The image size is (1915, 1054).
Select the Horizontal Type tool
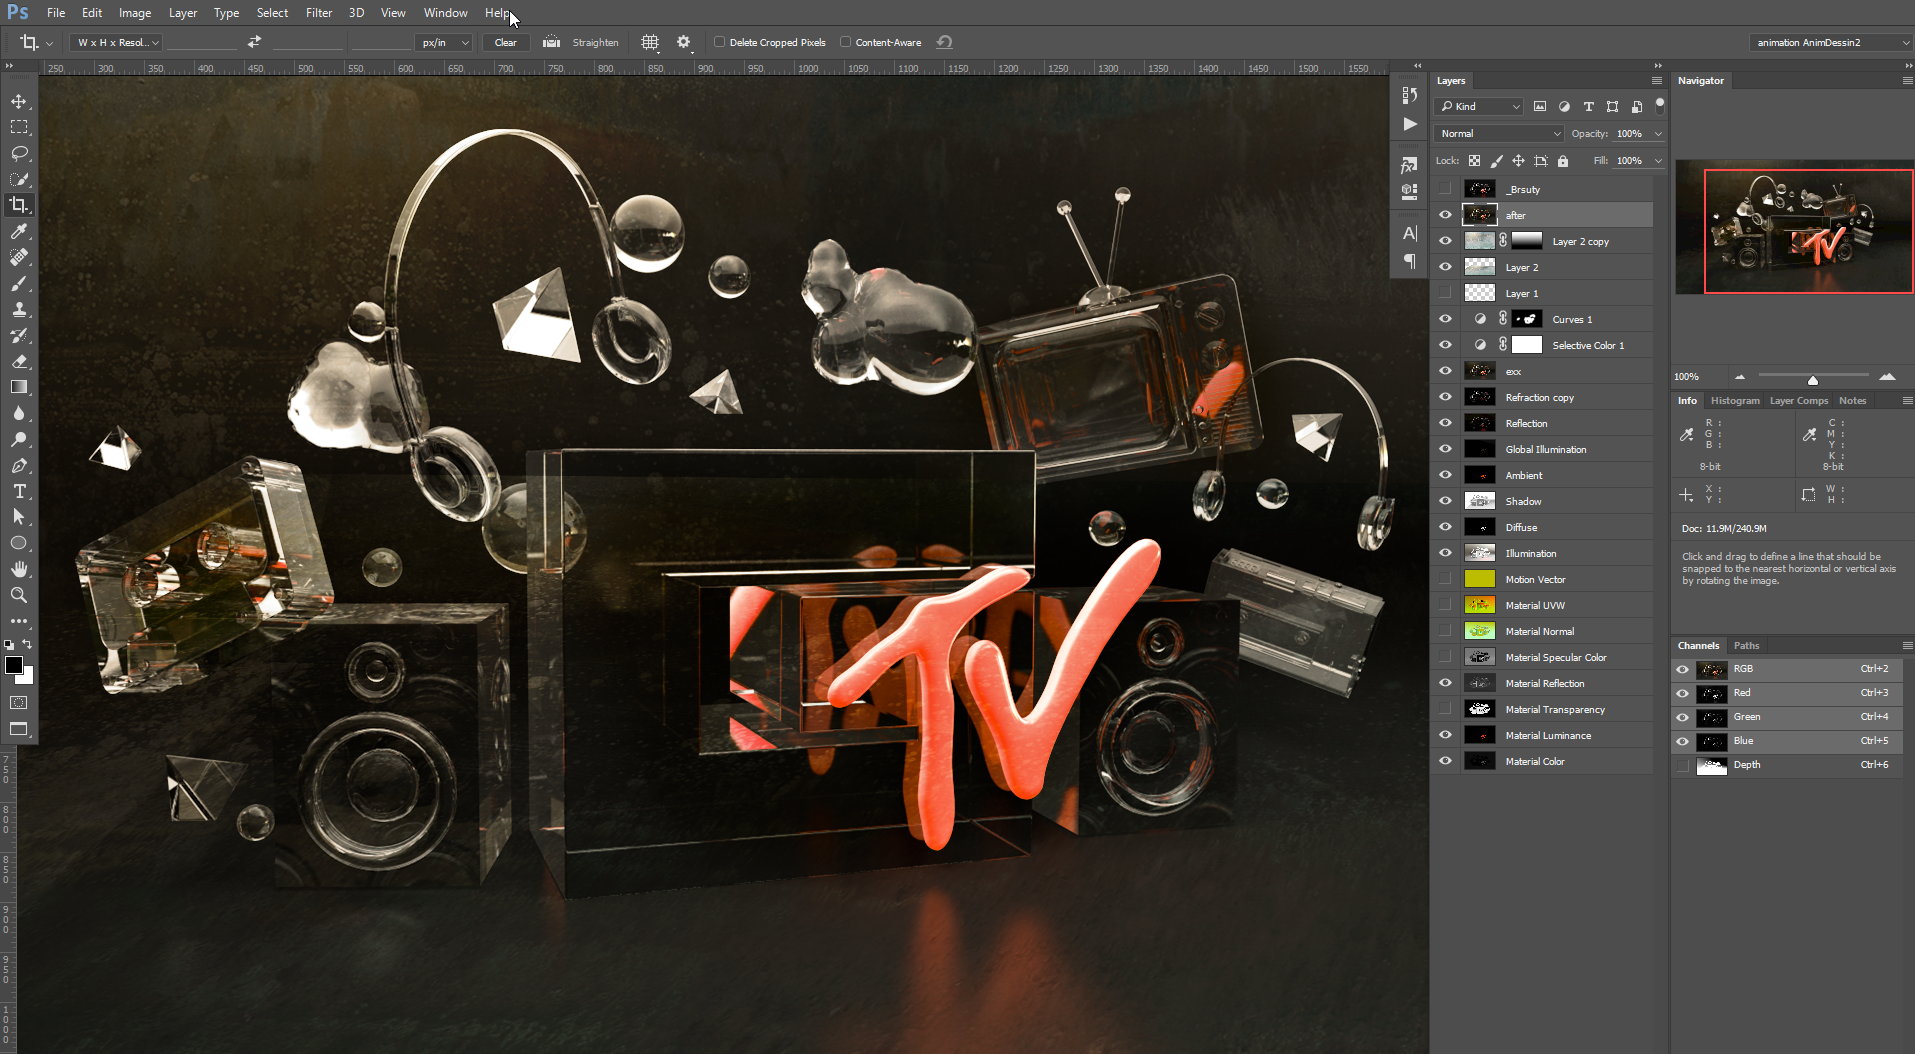coord(19,492)
